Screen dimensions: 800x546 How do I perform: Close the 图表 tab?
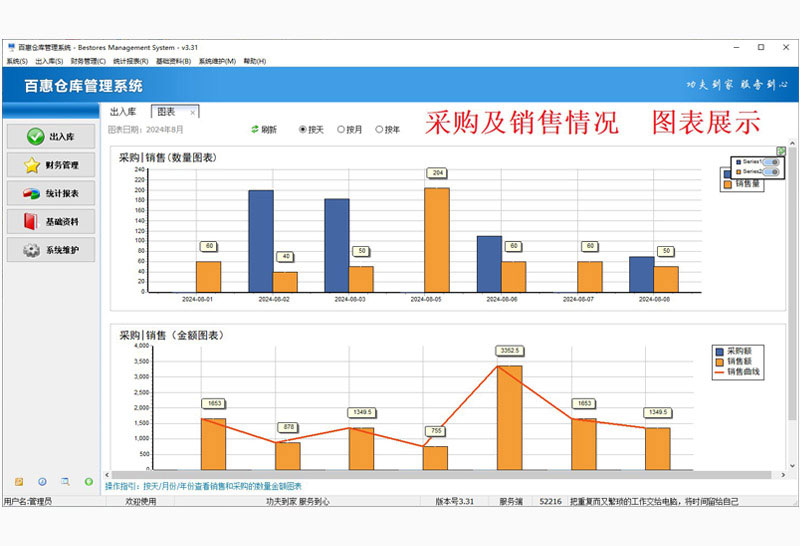(192, 113)
